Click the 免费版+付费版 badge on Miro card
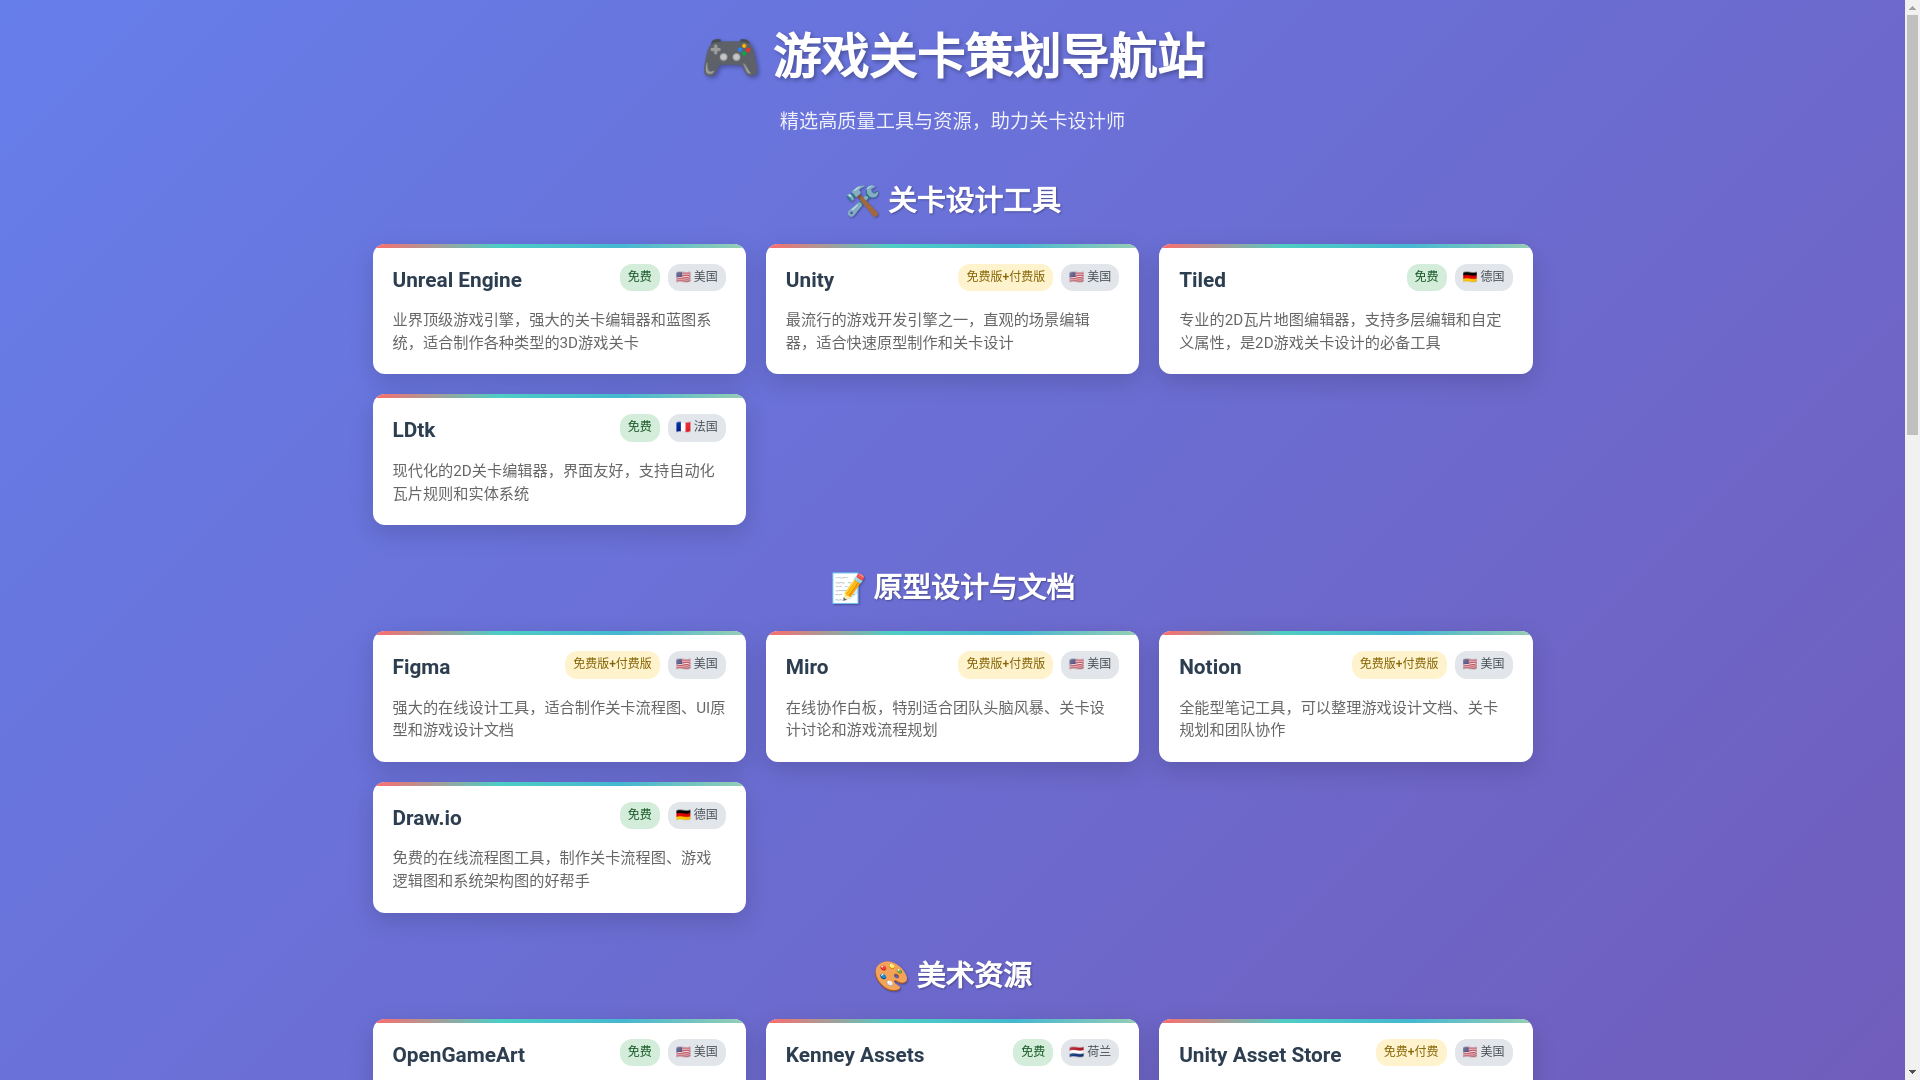 click(1005, 665)
